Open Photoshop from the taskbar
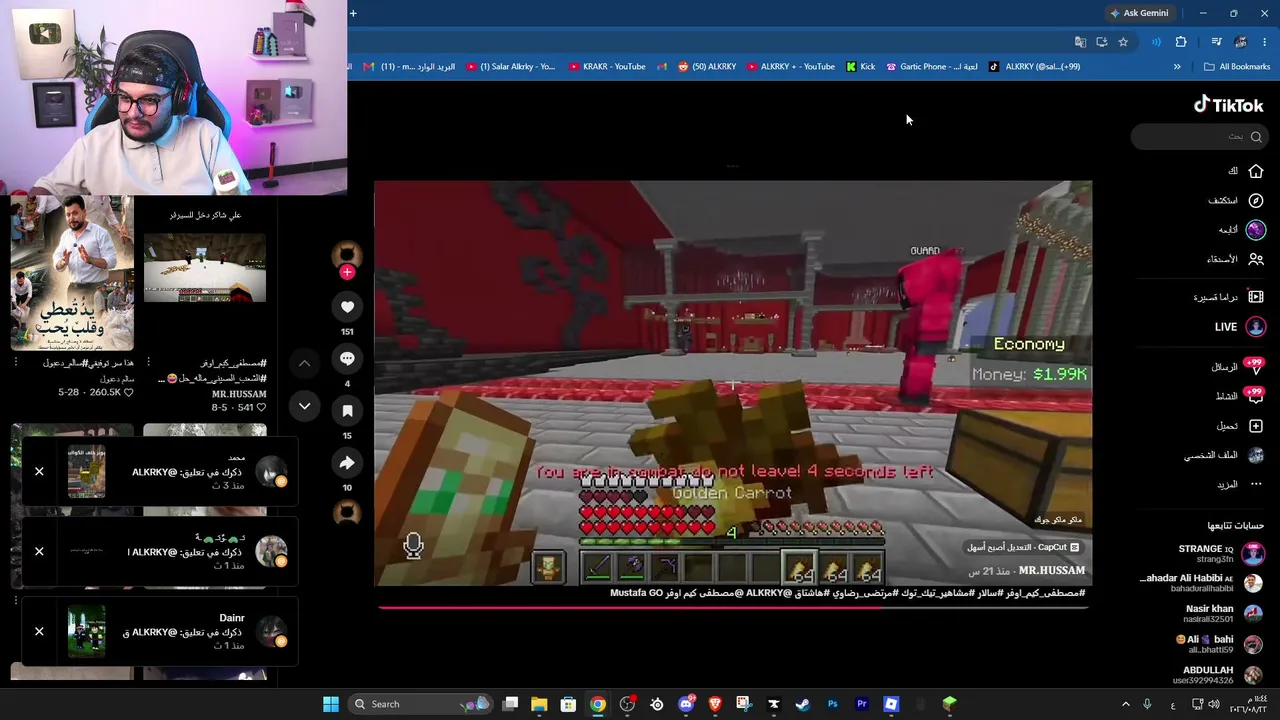This screenshot has width=1280, height=720. (x=832, y=704)
